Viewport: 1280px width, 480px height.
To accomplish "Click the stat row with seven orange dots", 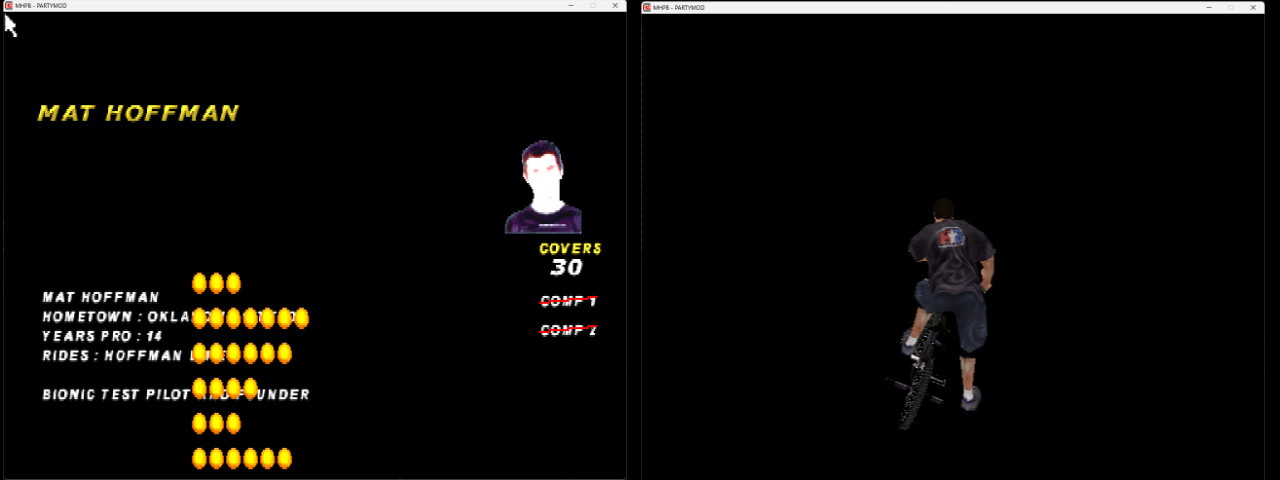I will [250, 318].
